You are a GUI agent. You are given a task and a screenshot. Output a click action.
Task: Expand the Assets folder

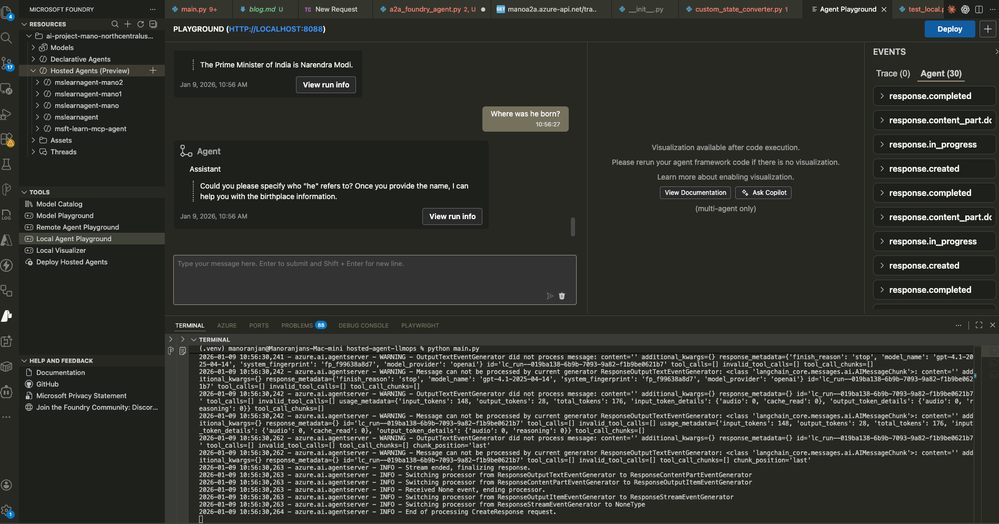34,140
